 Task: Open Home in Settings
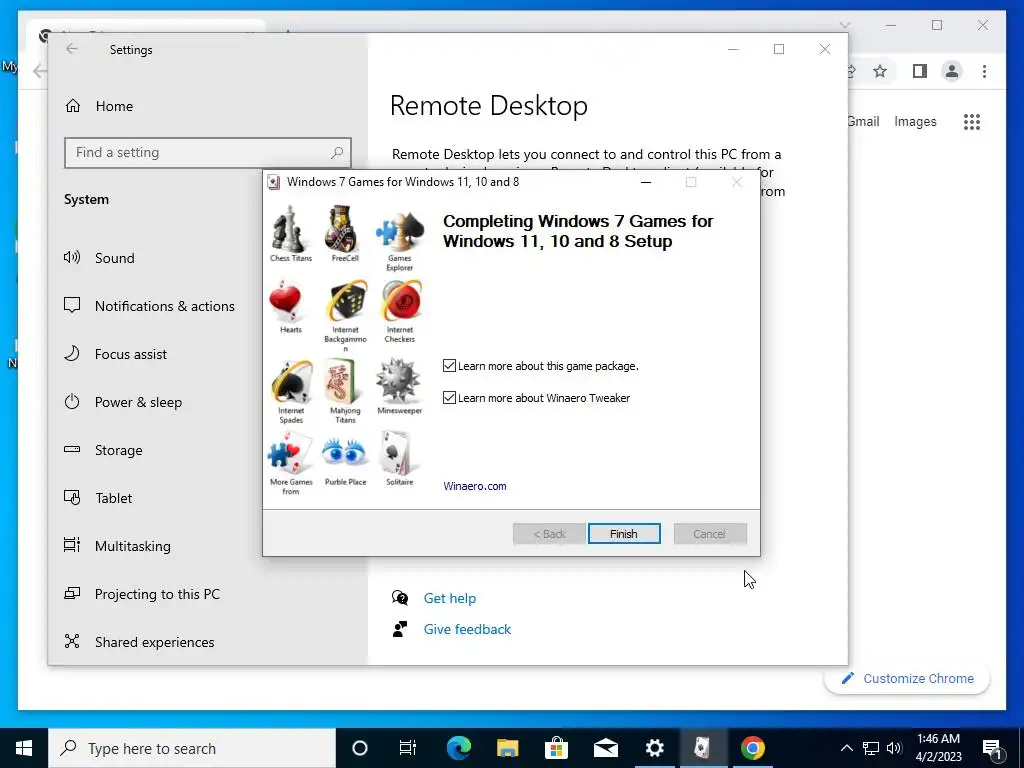click(99, 106)
